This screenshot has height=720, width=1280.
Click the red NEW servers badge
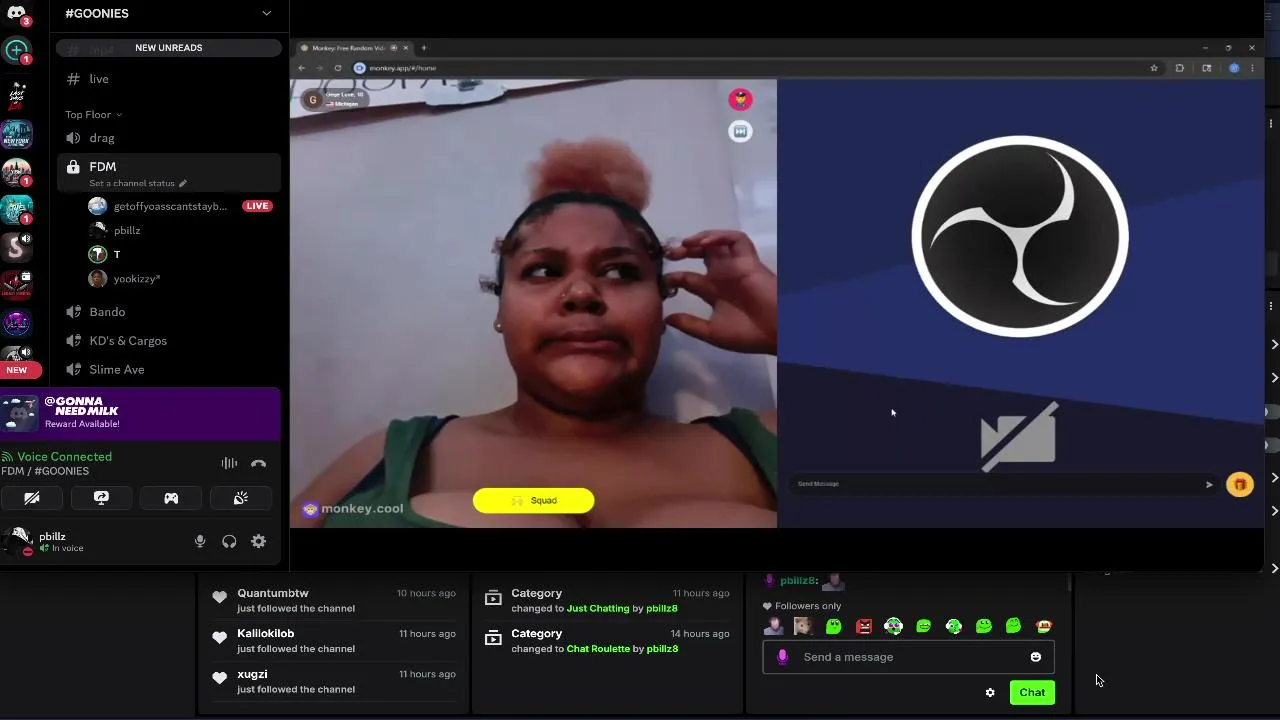click(19, 370)
